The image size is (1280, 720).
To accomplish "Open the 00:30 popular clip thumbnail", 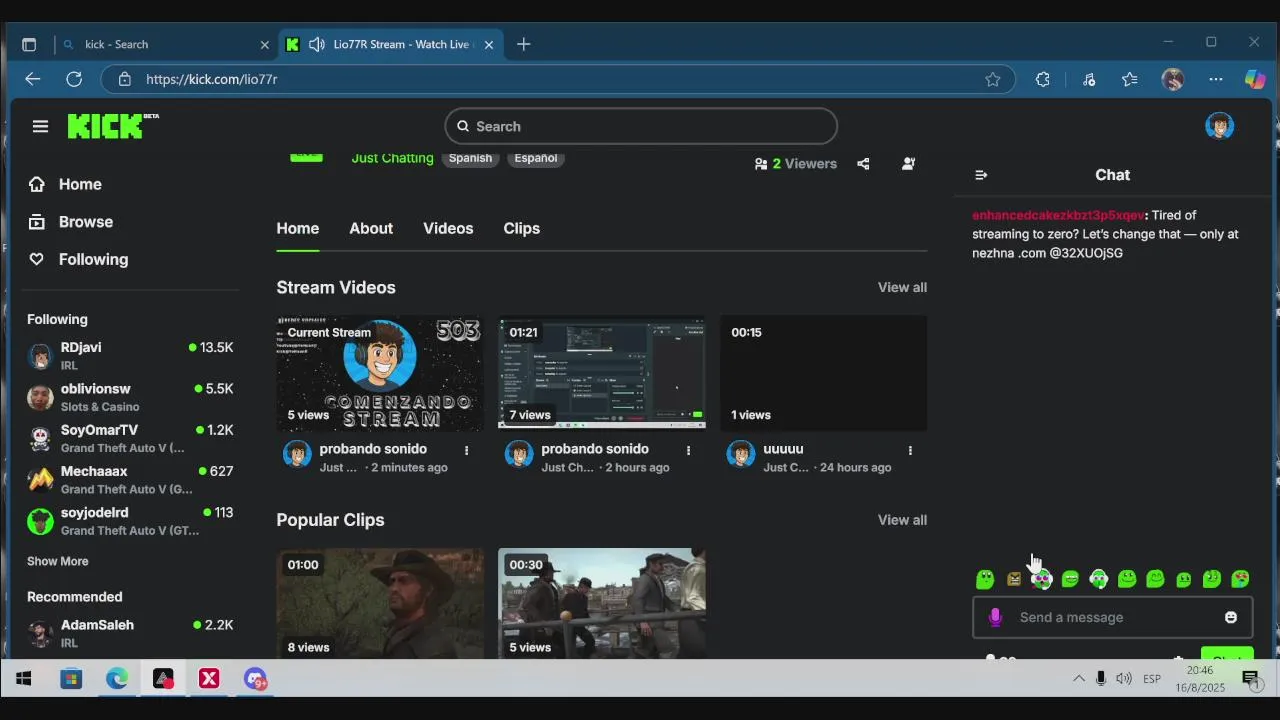I will [x=602, y=603].
